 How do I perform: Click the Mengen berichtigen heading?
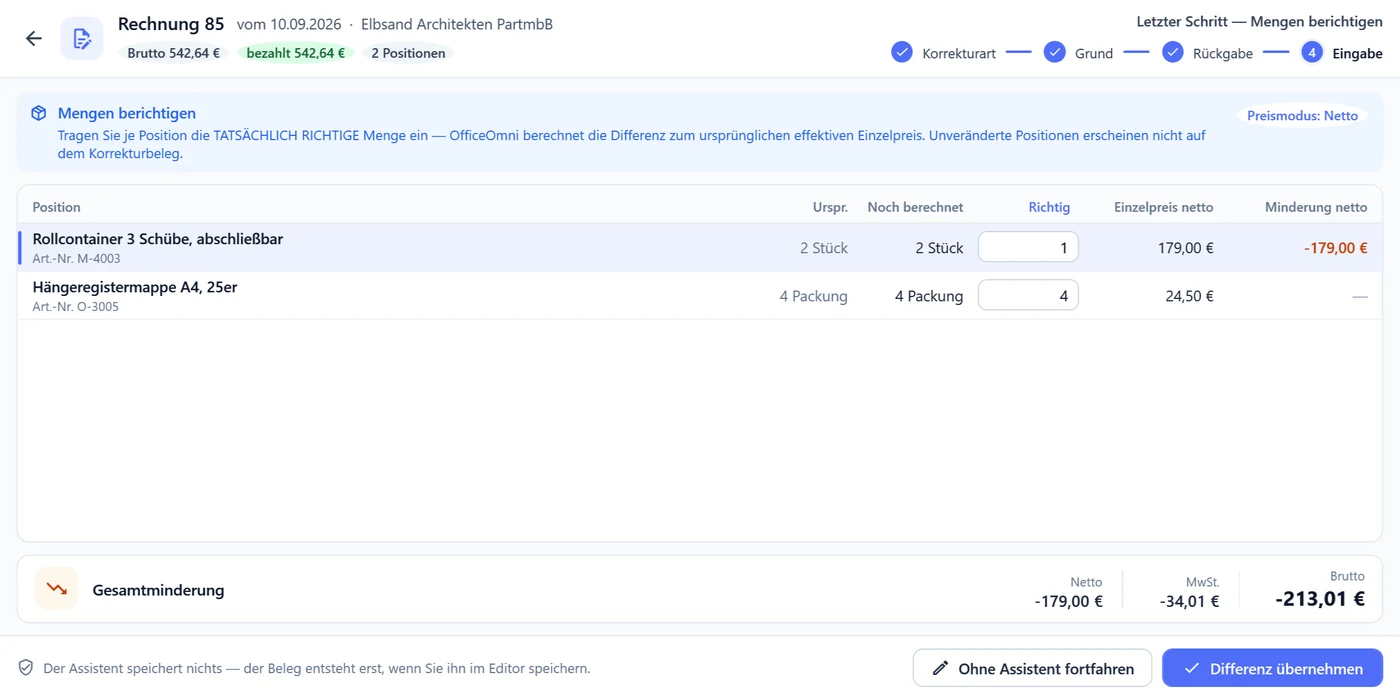pyautogui.click(x=127, y=114)
